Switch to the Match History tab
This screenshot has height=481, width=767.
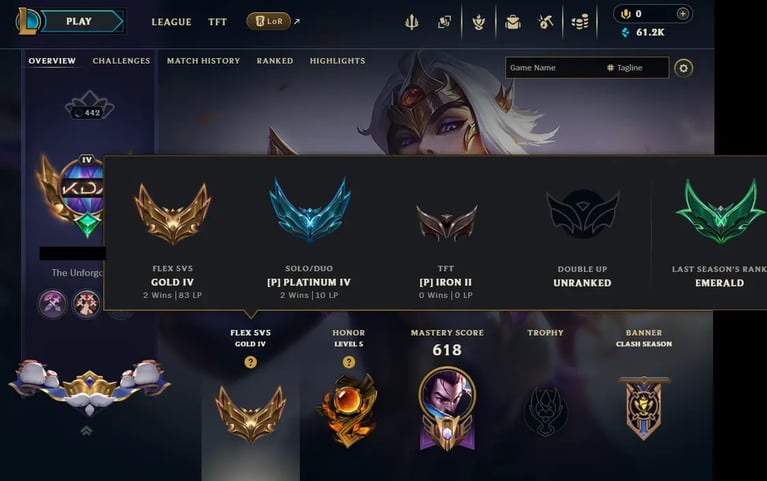203,61
